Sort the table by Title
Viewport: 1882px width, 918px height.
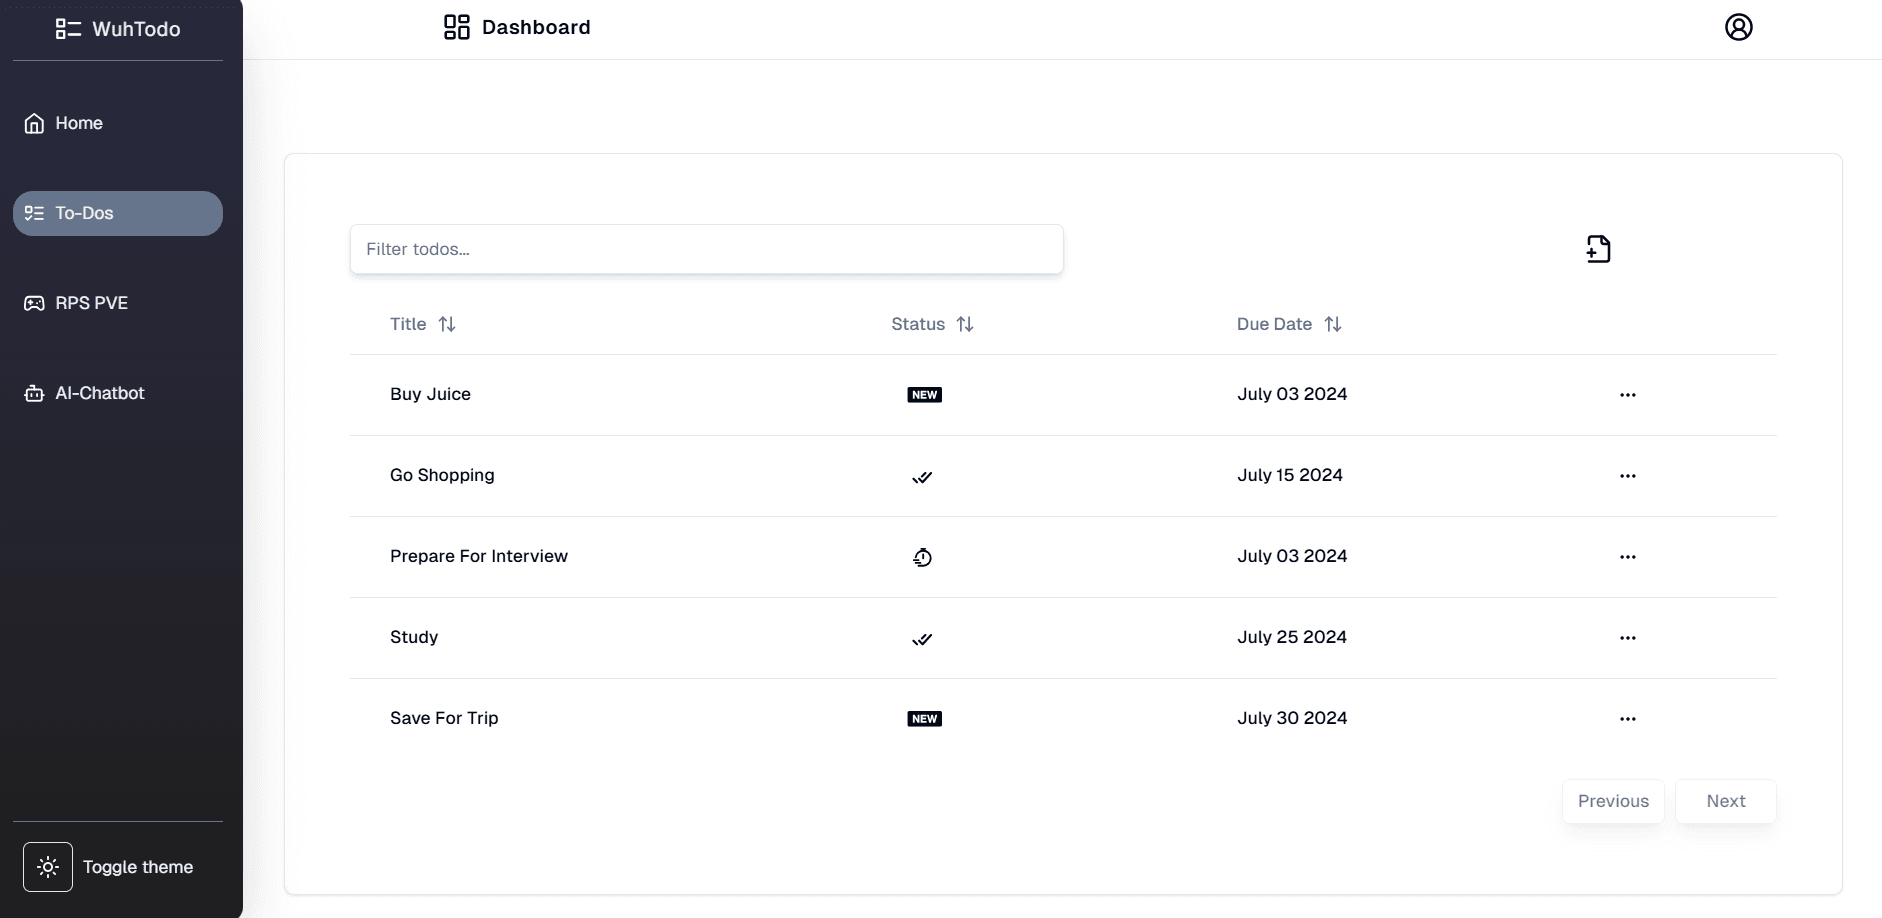tap(446, 324)
